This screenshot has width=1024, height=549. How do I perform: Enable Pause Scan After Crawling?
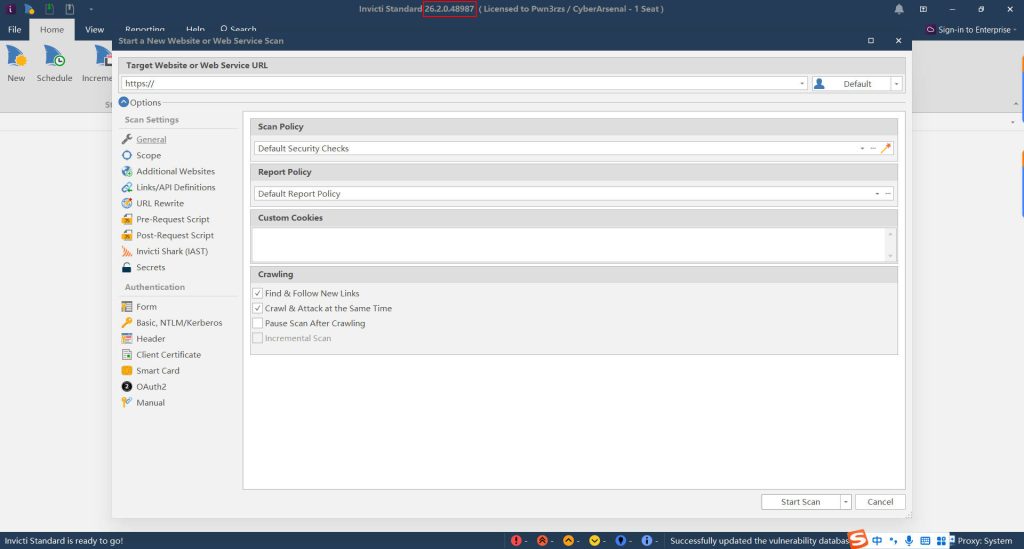(258, 324)
